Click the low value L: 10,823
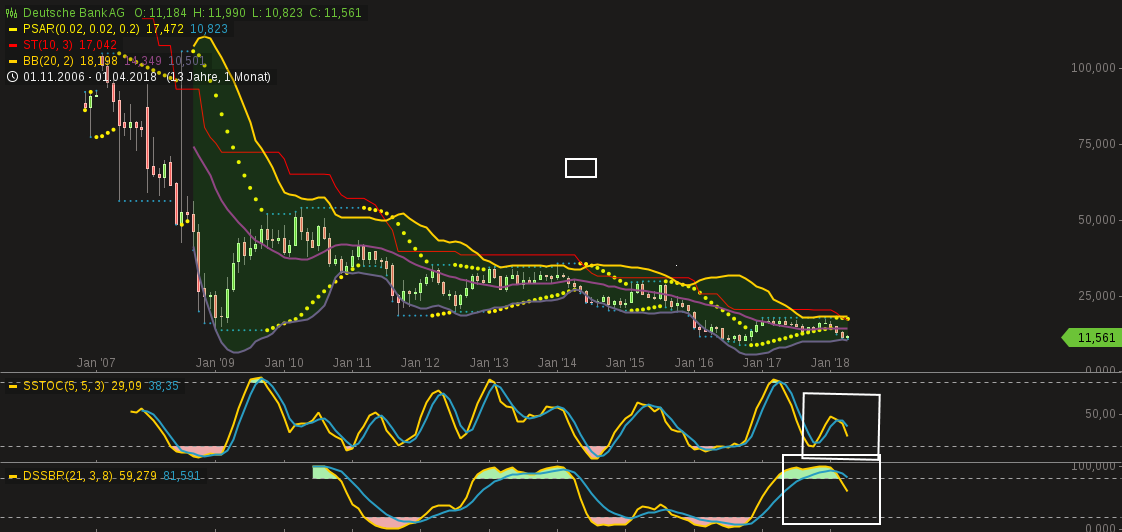This screenshot has width=1122, height=532. click(x=278, y=13)
